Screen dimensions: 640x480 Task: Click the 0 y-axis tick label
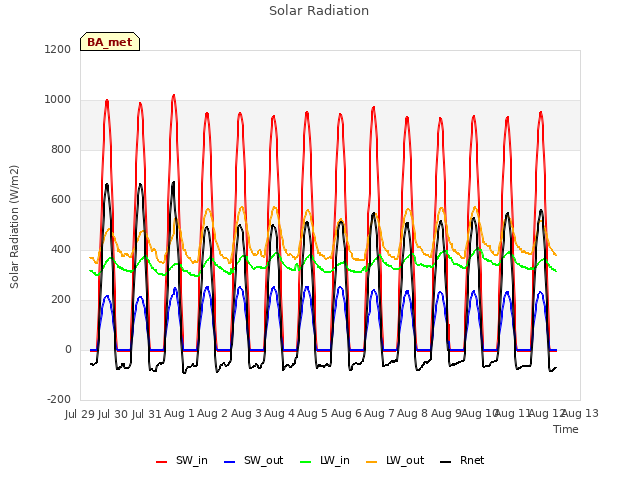[68, 349]
